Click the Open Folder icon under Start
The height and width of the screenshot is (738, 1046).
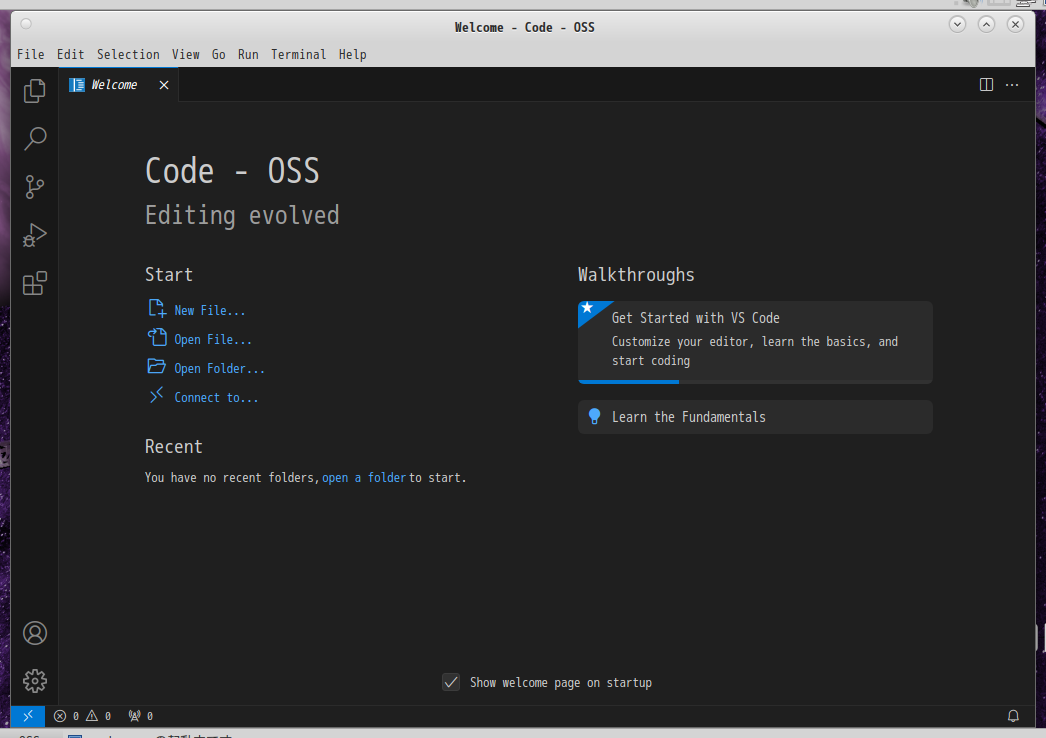coord(157,366)
